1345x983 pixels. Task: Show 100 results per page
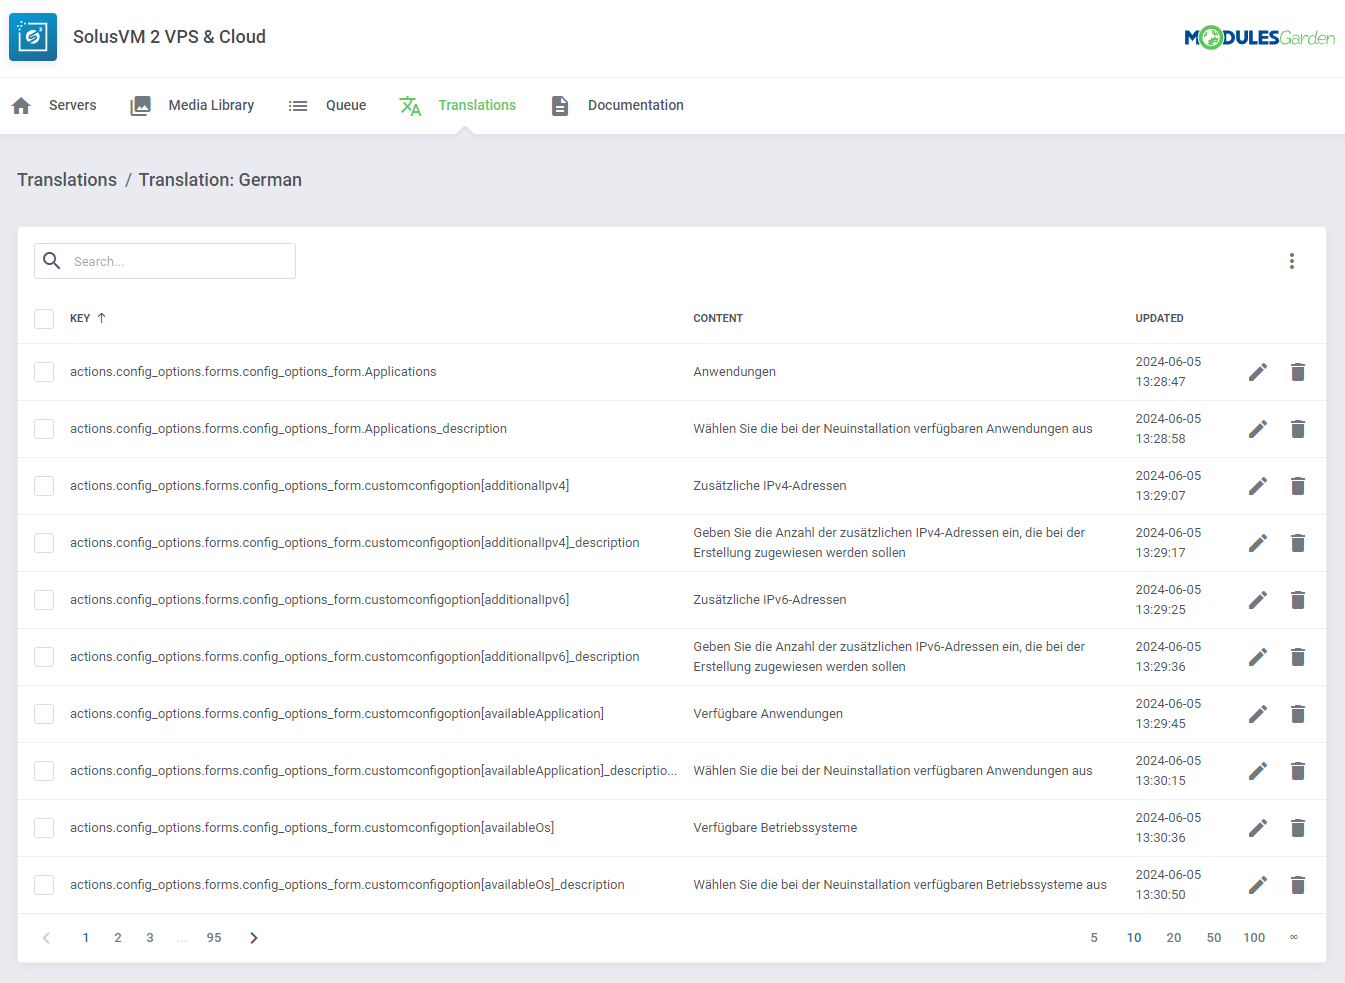(1254, 937)
